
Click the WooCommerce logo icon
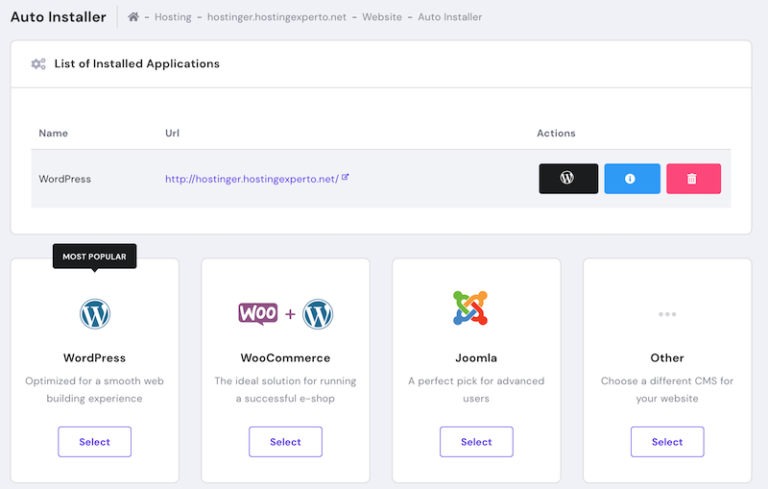[x=285, y=313]
